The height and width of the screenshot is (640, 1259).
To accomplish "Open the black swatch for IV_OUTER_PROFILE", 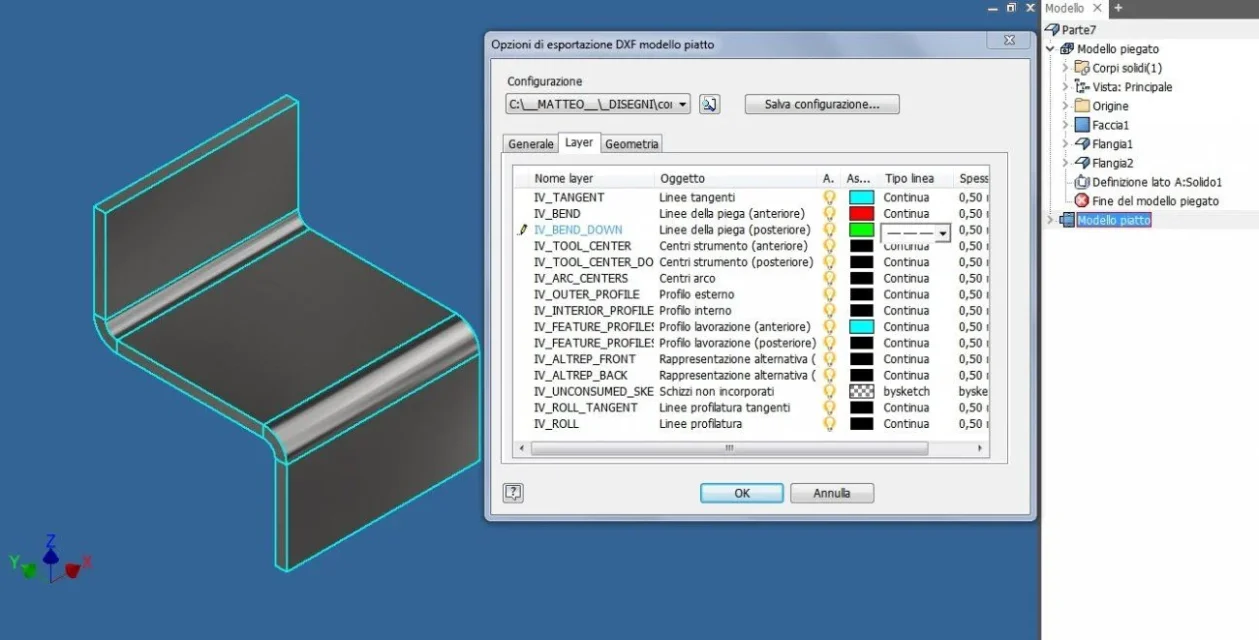I will [x=861, y=295].
